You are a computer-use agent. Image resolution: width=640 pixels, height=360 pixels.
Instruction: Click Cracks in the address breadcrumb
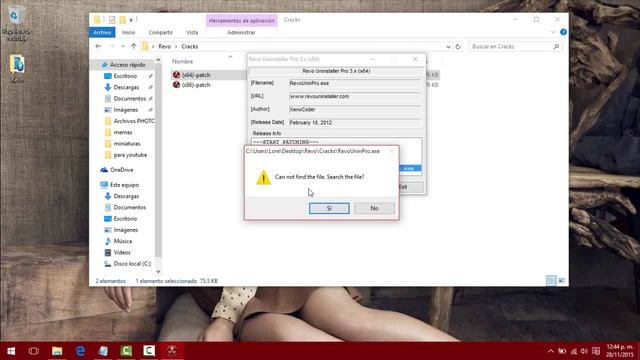point(190,47)
